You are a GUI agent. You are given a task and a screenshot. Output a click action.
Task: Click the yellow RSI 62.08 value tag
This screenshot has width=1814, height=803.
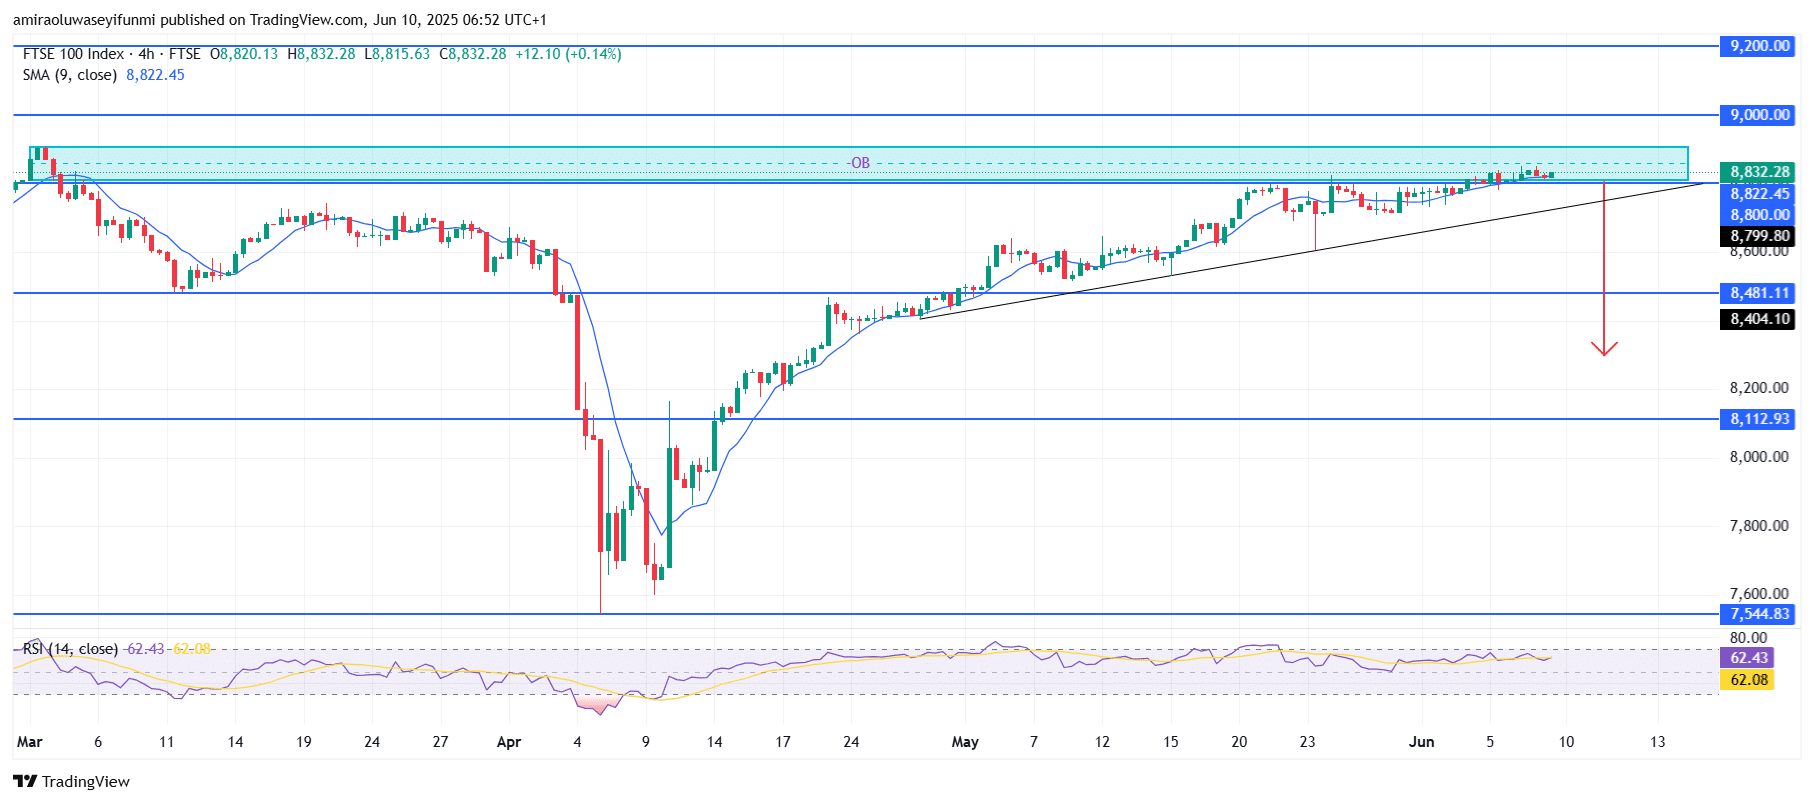[x=1748, y=680]
